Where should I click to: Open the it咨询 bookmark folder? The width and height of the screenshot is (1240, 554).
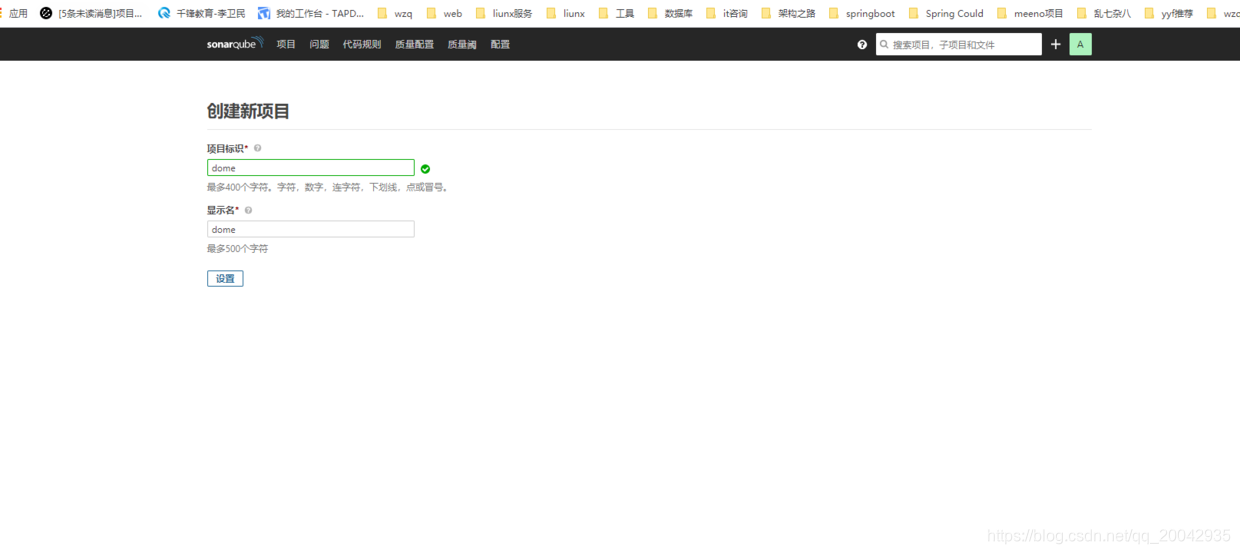(727, 14)
